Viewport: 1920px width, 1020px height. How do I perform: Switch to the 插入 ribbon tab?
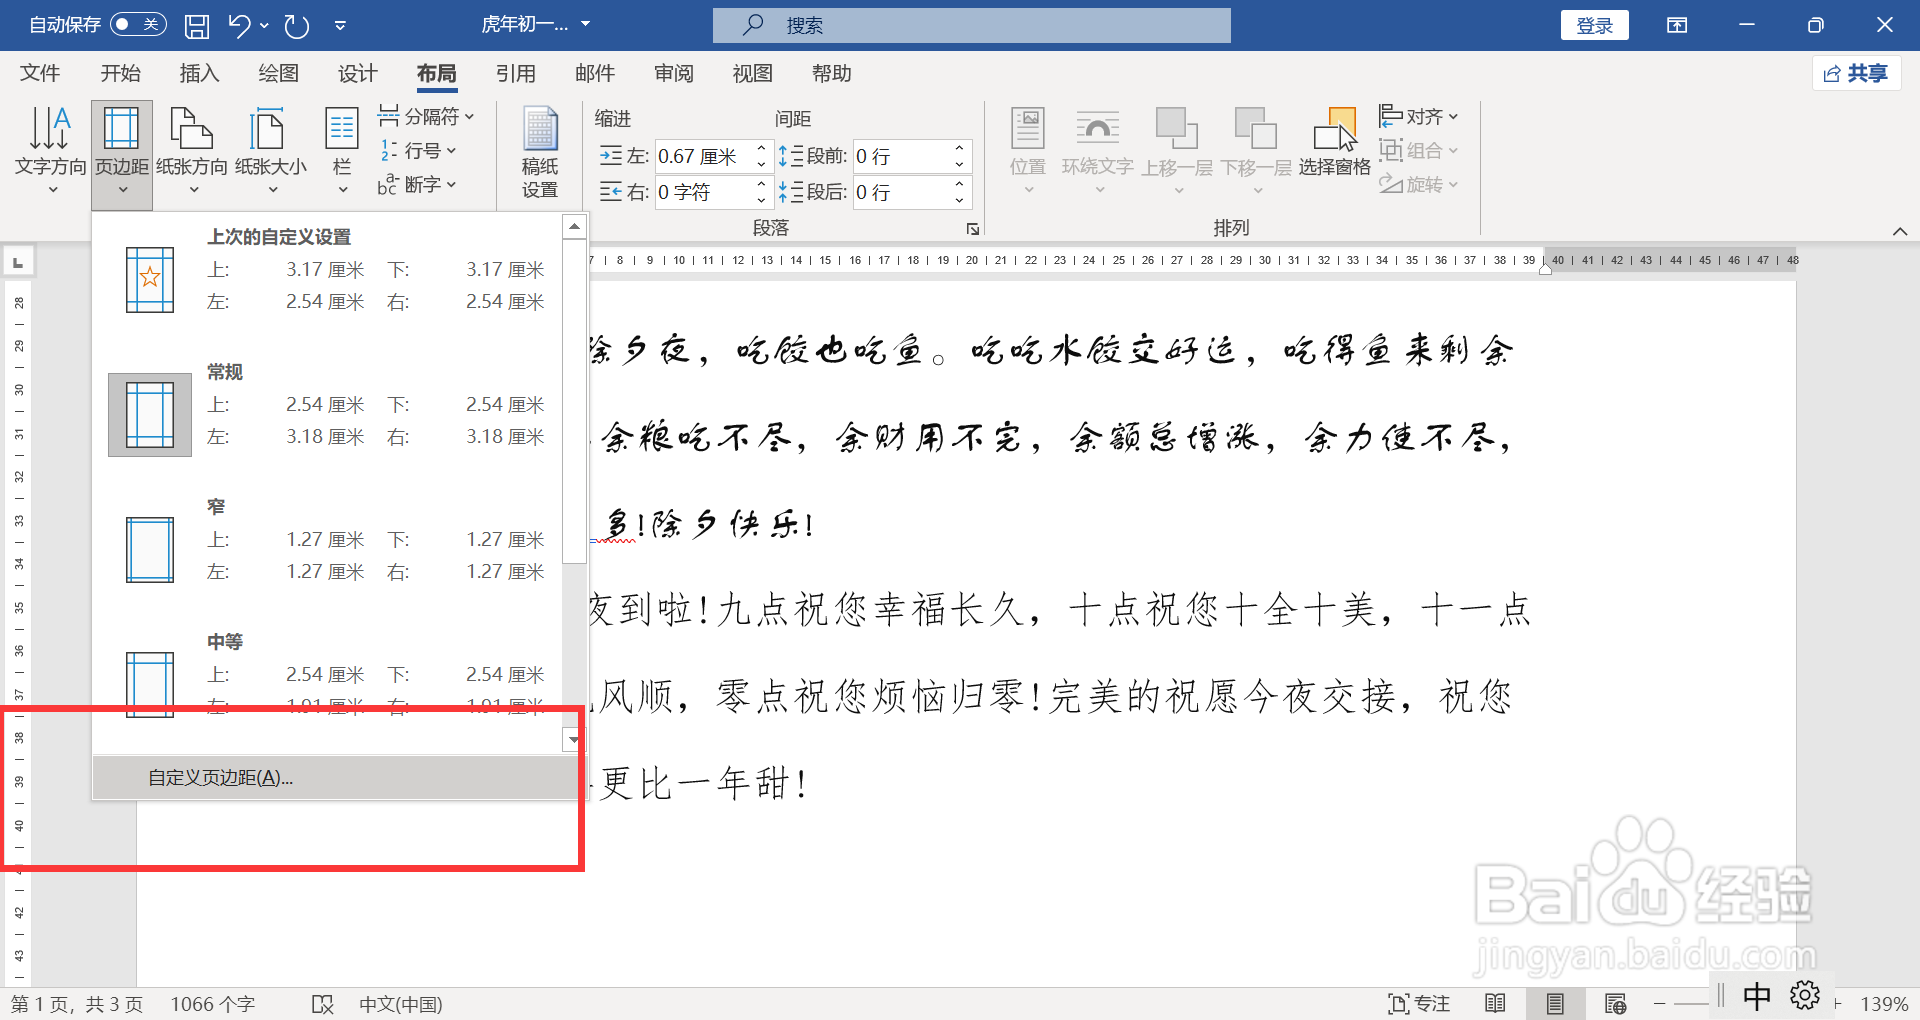(198, 72)
